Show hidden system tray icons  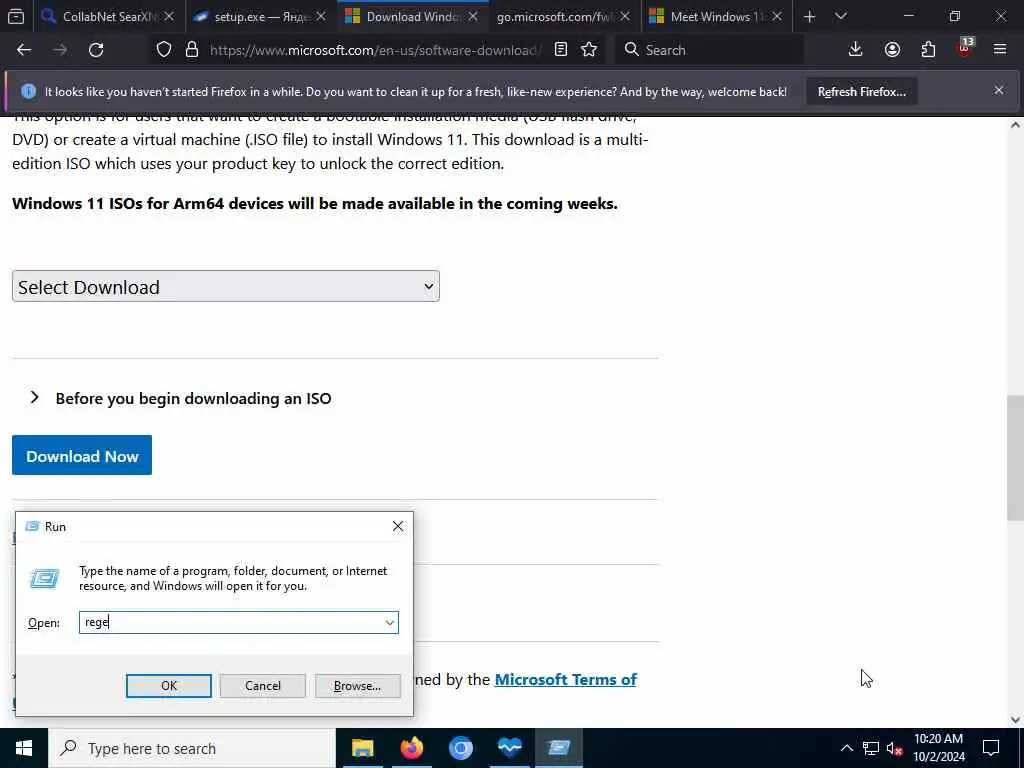point(846,748)
